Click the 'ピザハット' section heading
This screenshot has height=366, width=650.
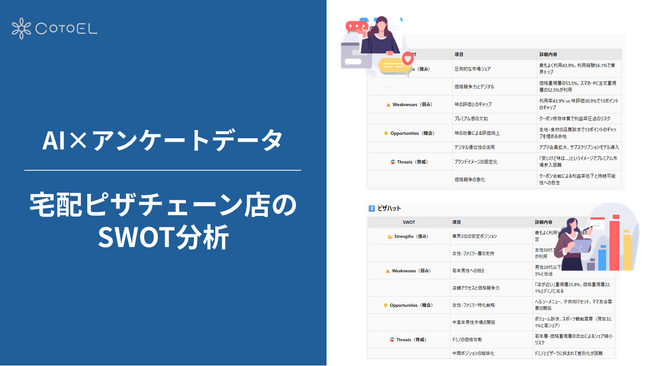pos(389,208)
